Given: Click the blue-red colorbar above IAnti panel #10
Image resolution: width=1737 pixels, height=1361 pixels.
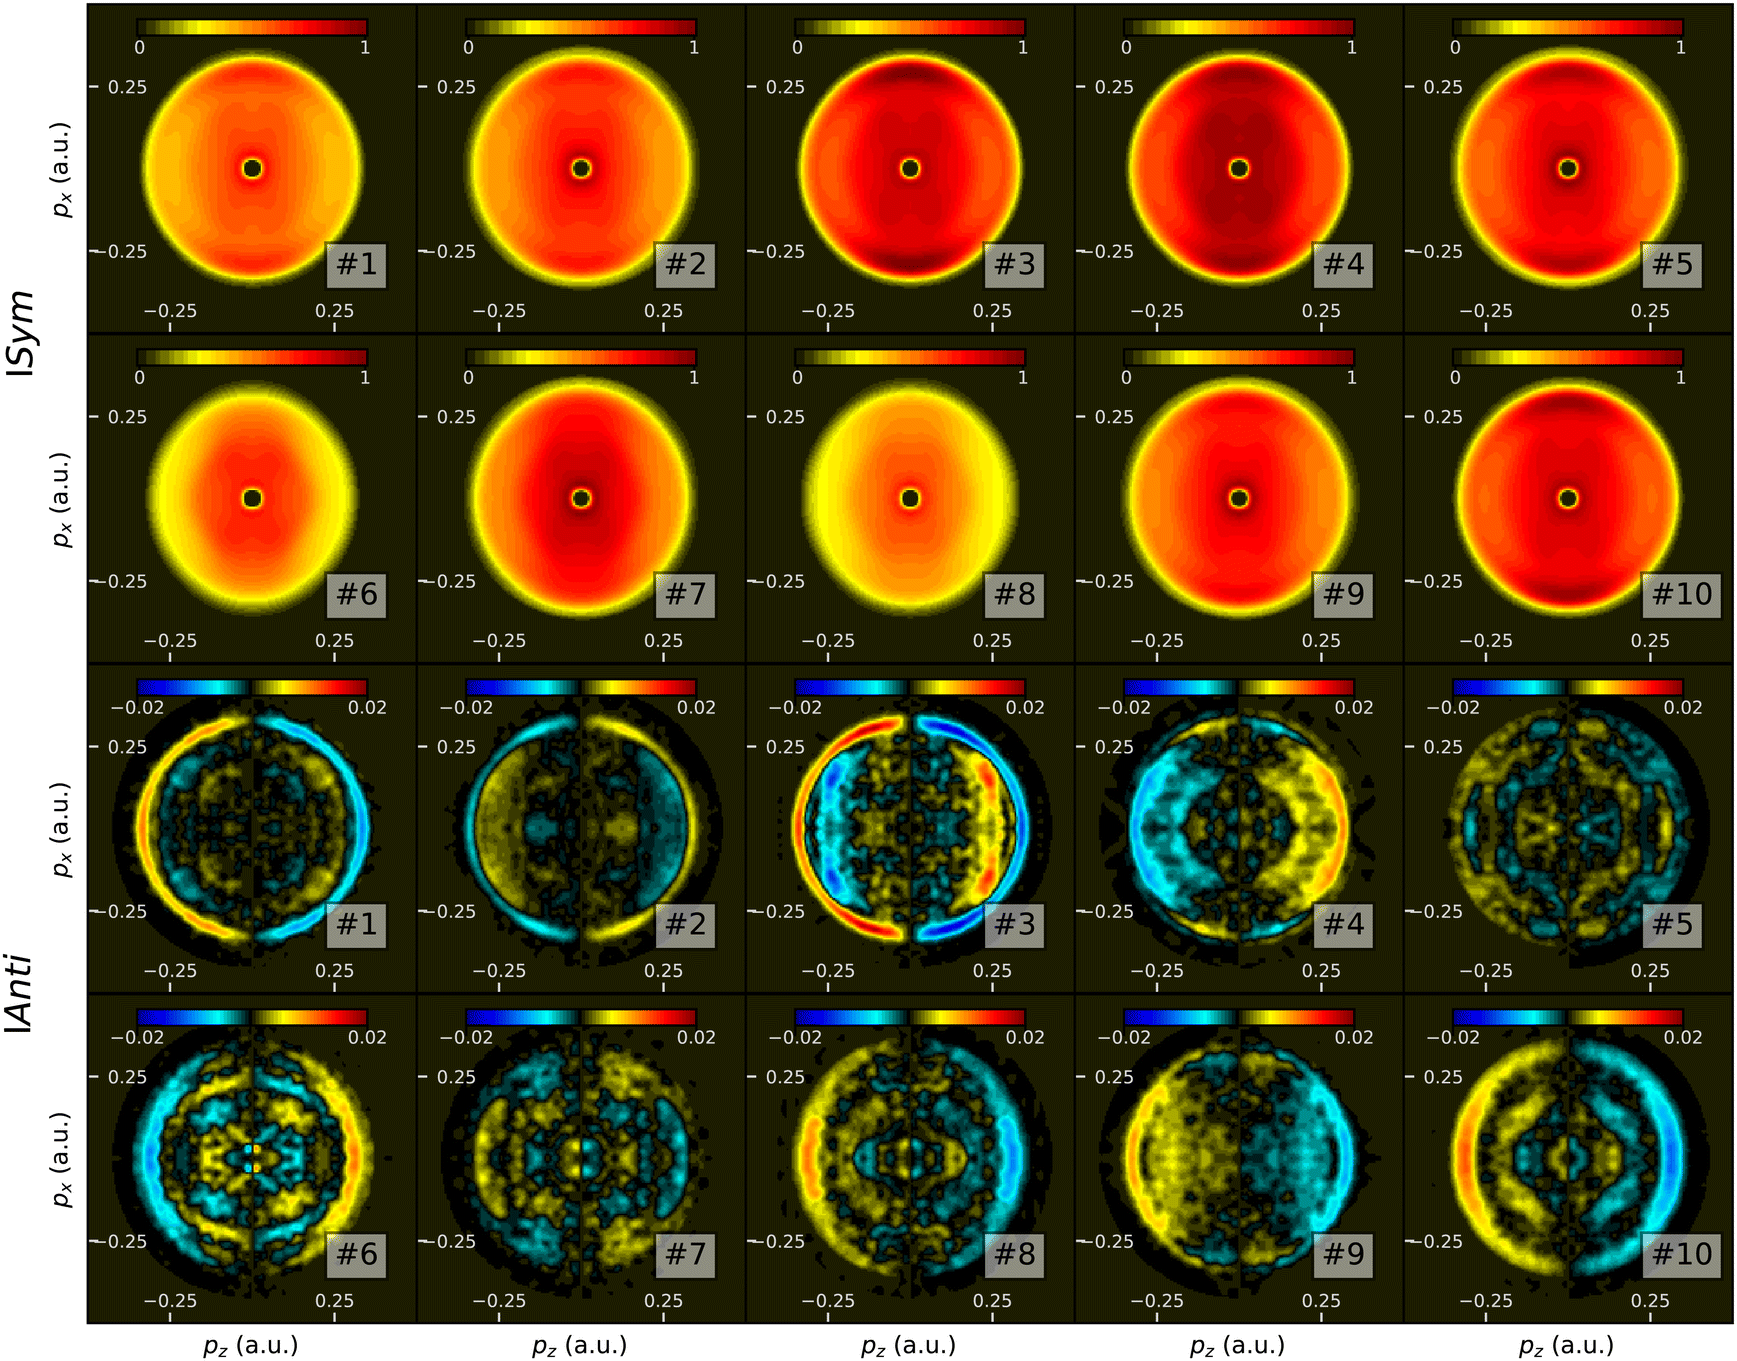Looking at the screenshot, I should 1568,1017.
